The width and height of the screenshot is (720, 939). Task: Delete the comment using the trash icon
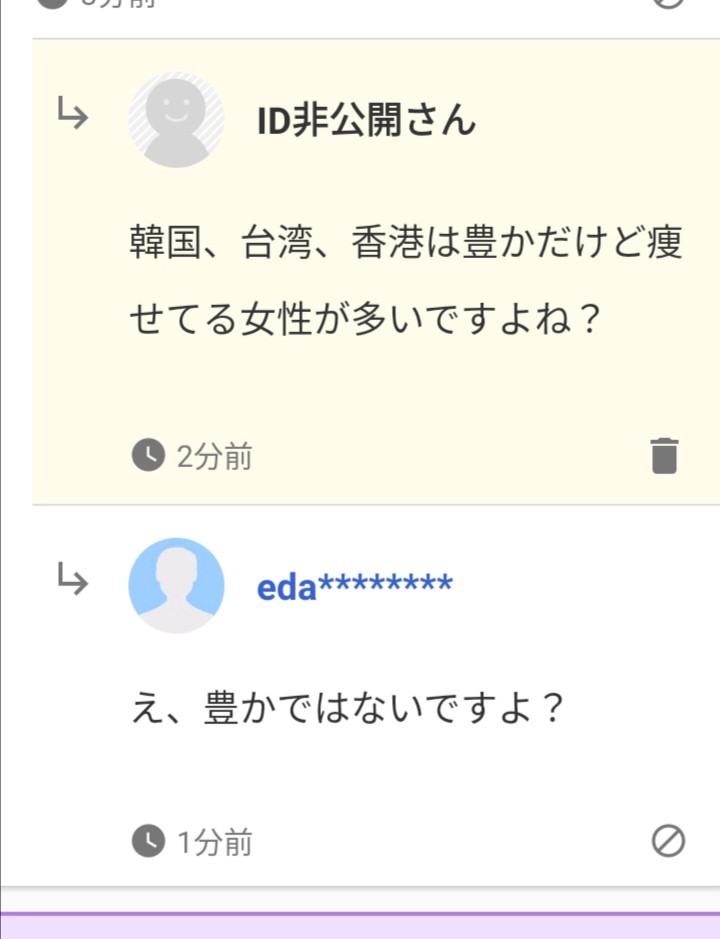665,456
